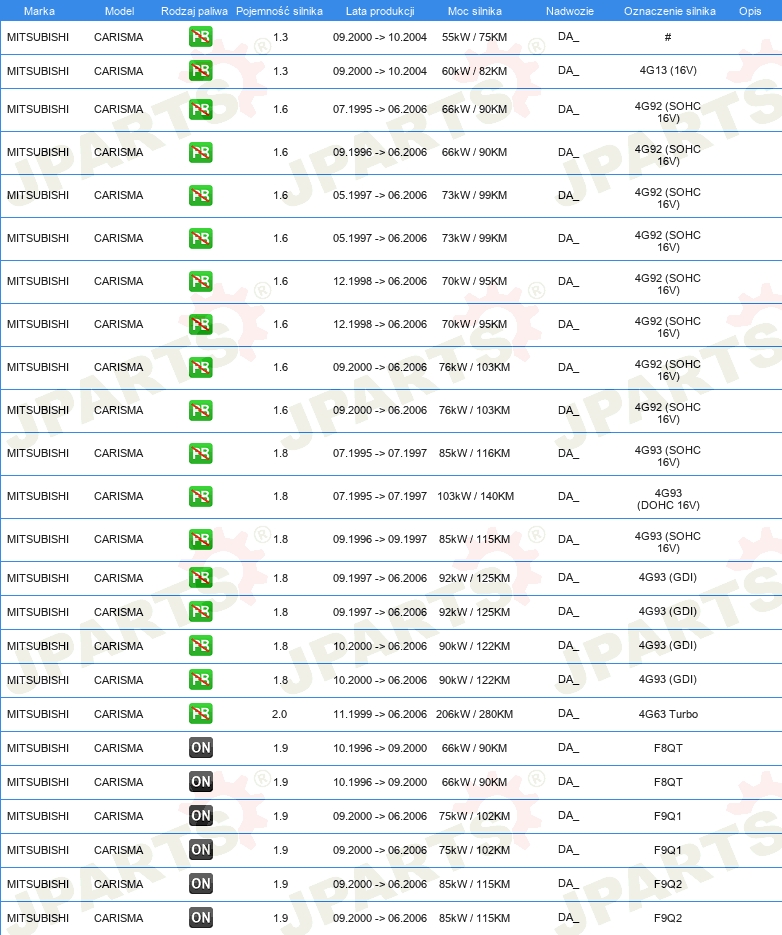Click the DA_ body cell in the 4G63 Turbo row
The image size is (782, 935).
click(x=568, y=713)
